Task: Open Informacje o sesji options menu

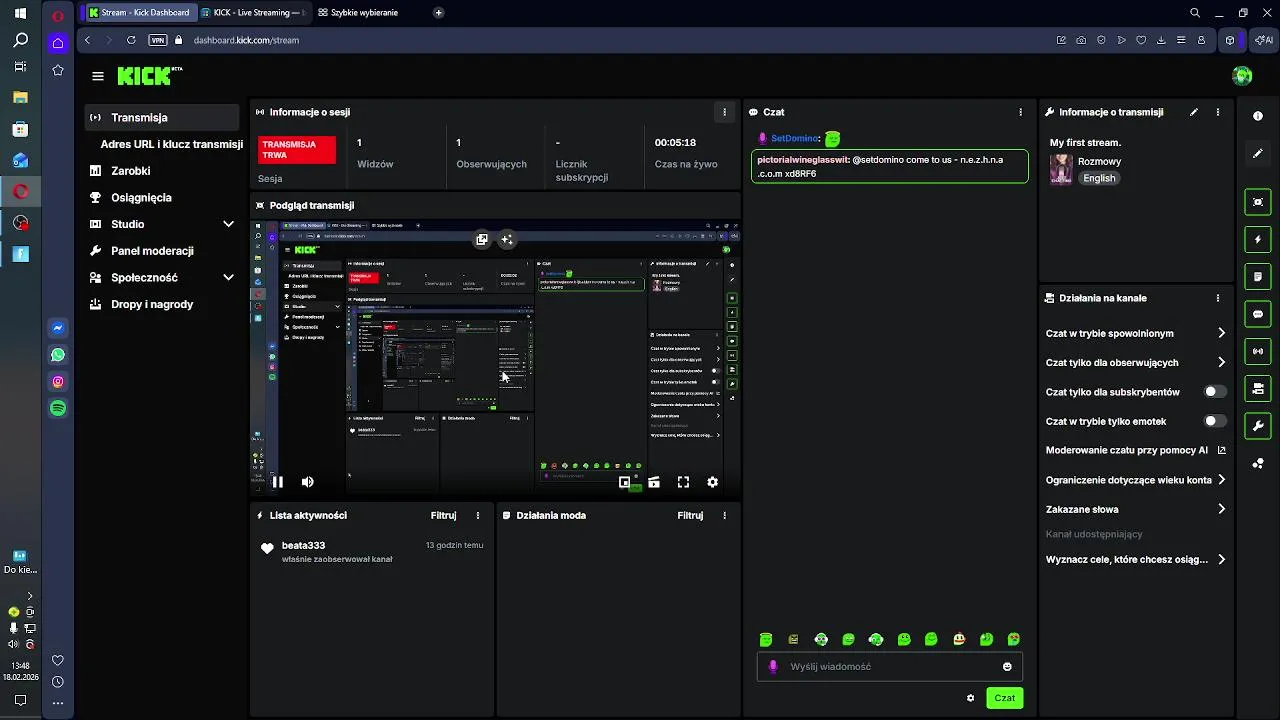Action: coord(725,112)
